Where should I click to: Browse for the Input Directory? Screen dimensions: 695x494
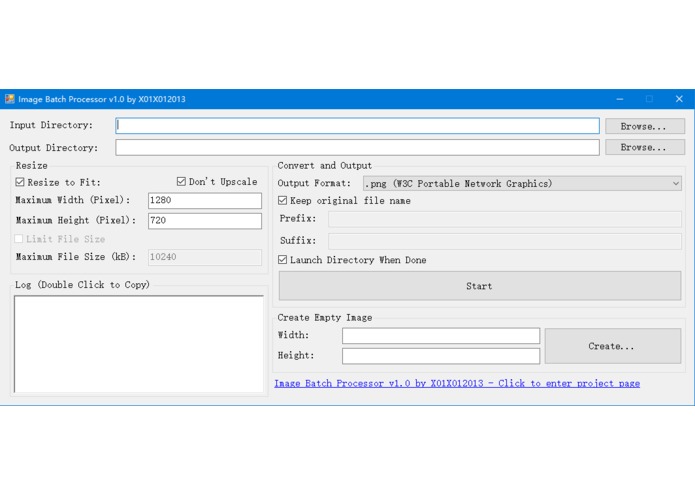(644, 126)
